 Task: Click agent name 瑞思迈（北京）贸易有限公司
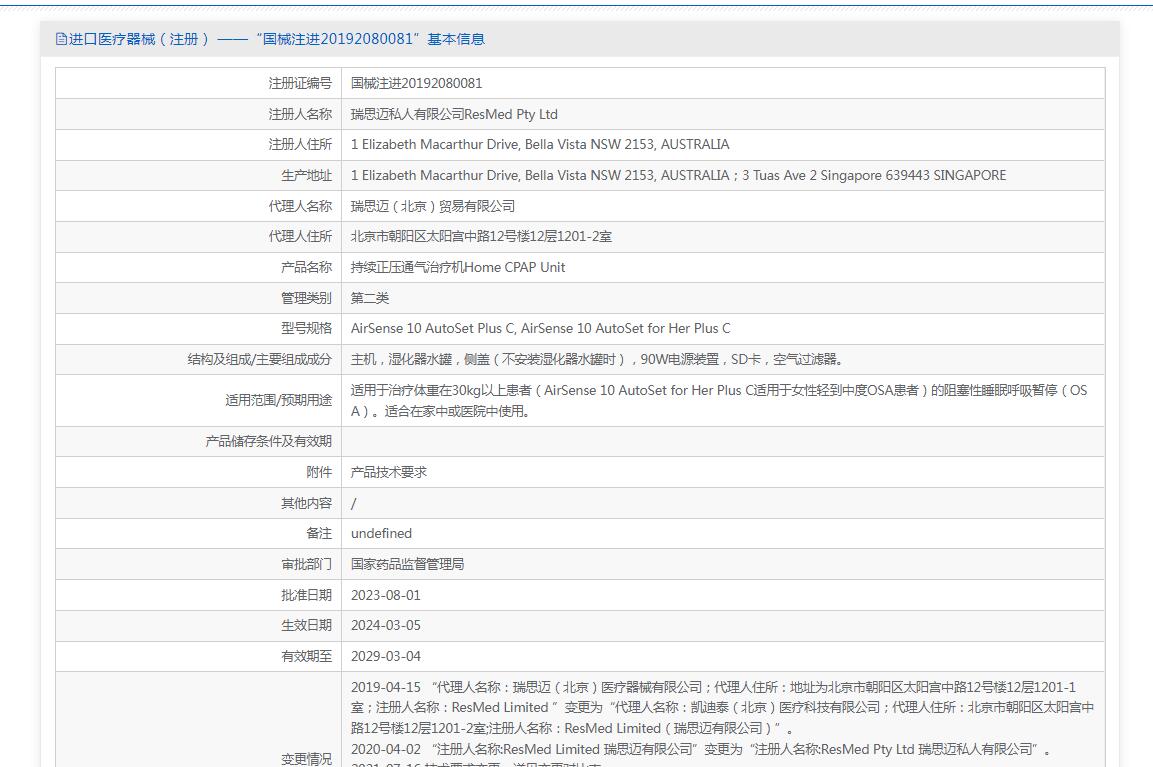point(432,206)
